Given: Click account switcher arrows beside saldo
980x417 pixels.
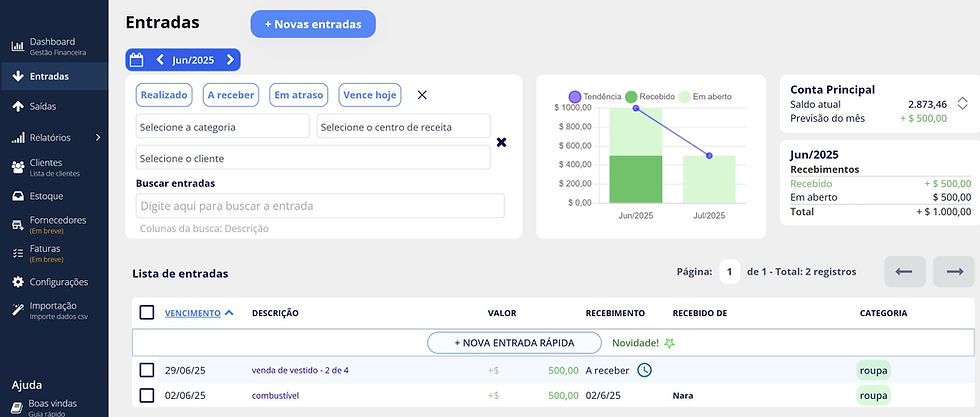Looking at the screenshot, I should point(962,104).
